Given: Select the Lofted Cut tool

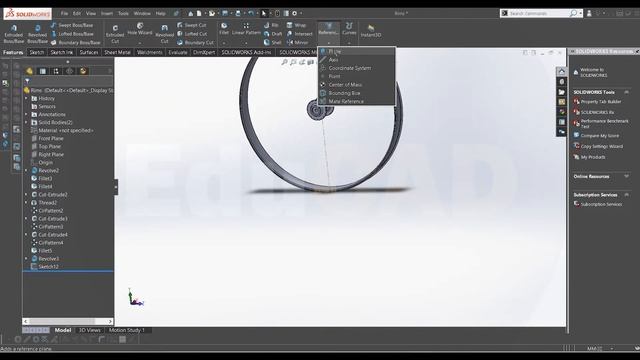Looking at the screenshot, I should [x=192, y=34].
